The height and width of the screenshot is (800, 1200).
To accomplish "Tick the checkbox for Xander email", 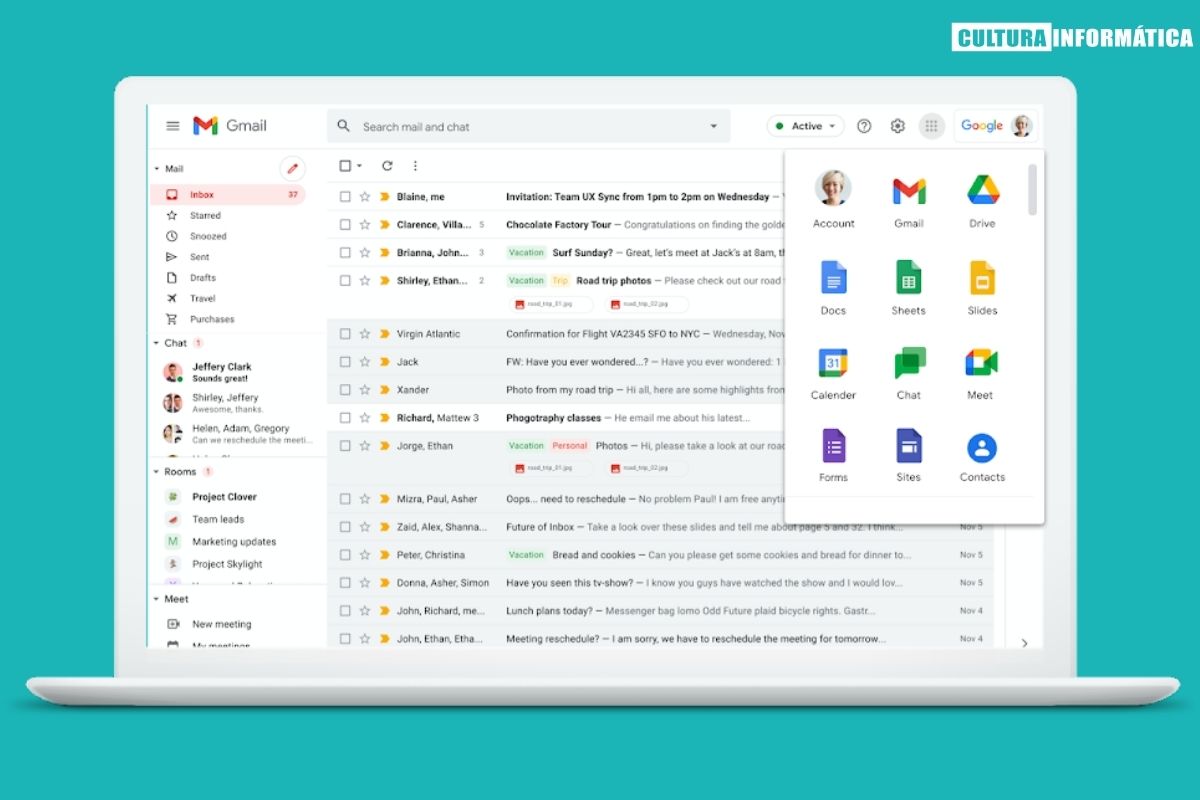I will 345,390.
